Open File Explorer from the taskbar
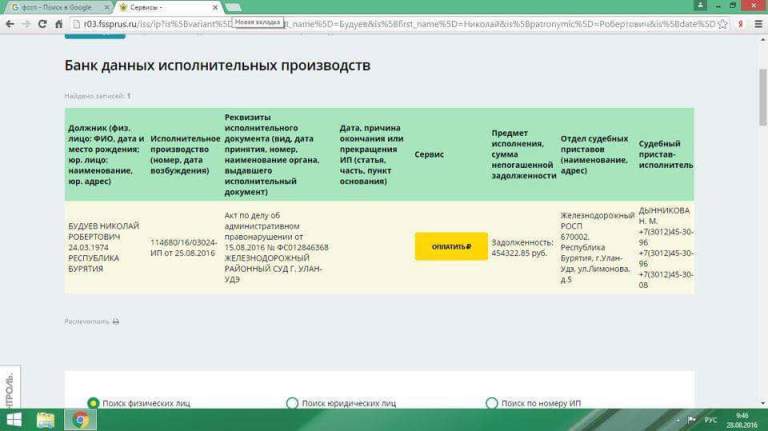The height and width of the screenshot is (431, 768). pyautogui.click(x=48, y=419)
